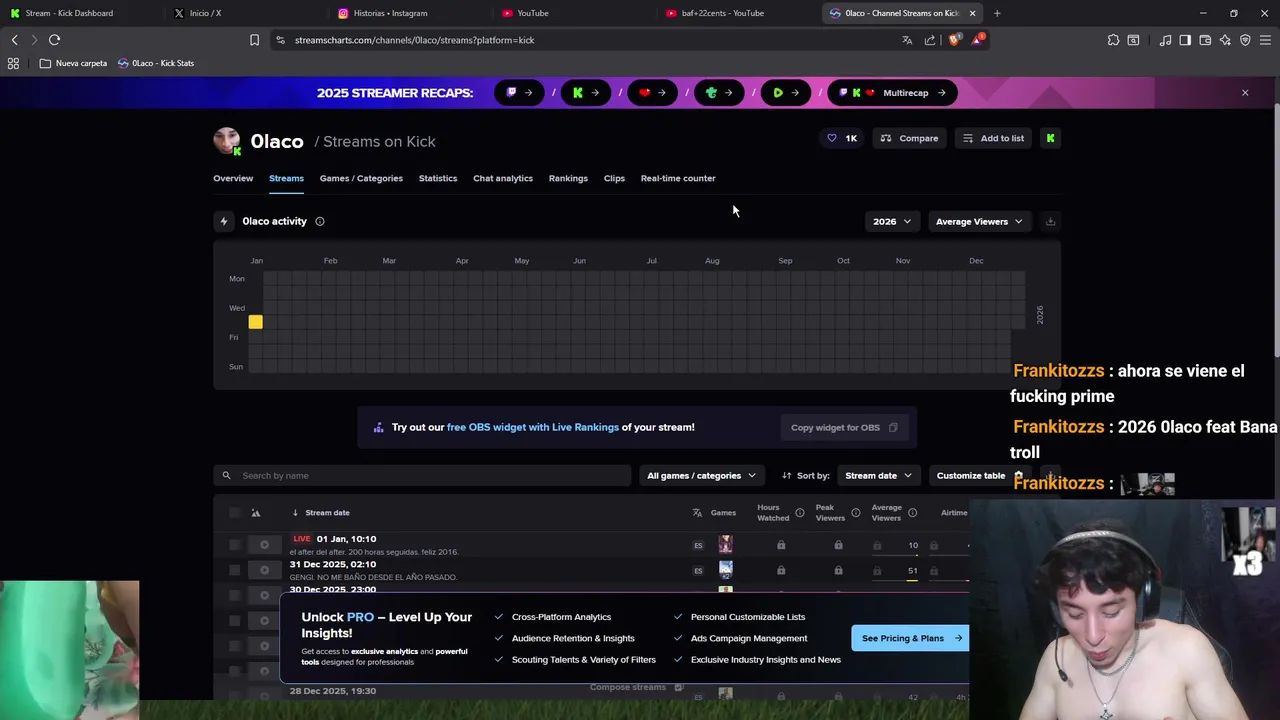Click See Pricing & Plans button
The width and height of the screenshot is (1280, 720).
pyautogui.click(x=910, y=638)
